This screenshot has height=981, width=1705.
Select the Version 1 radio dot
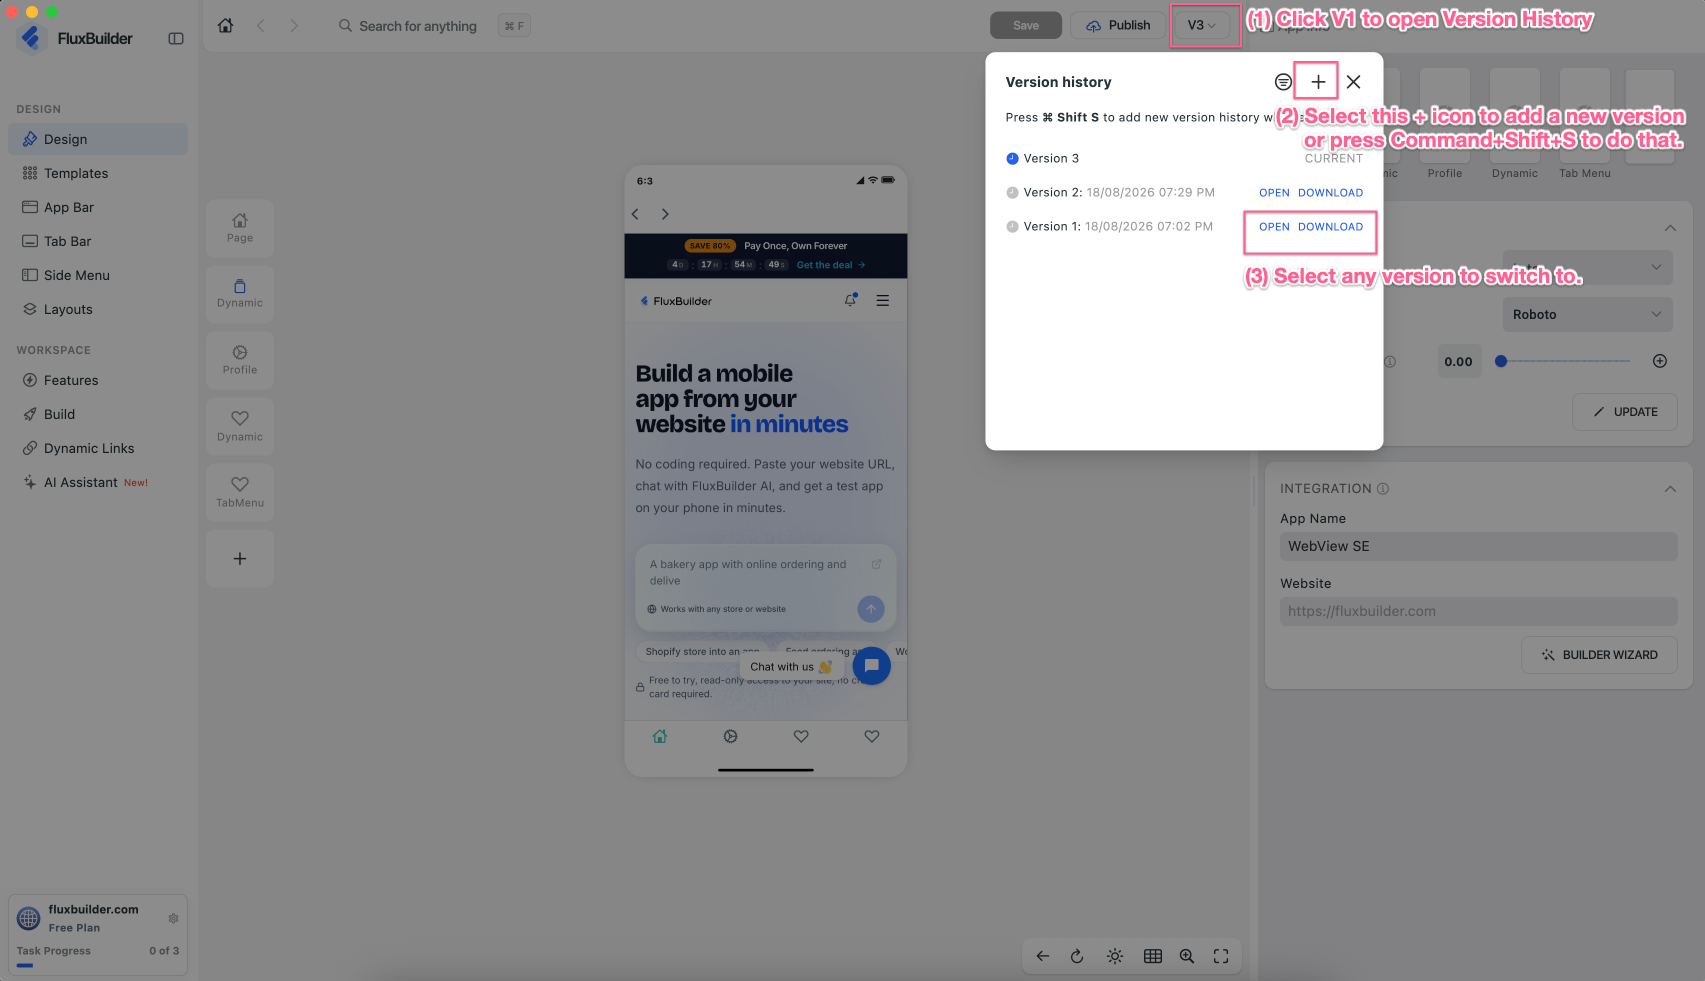click(x=1012, y=227)
